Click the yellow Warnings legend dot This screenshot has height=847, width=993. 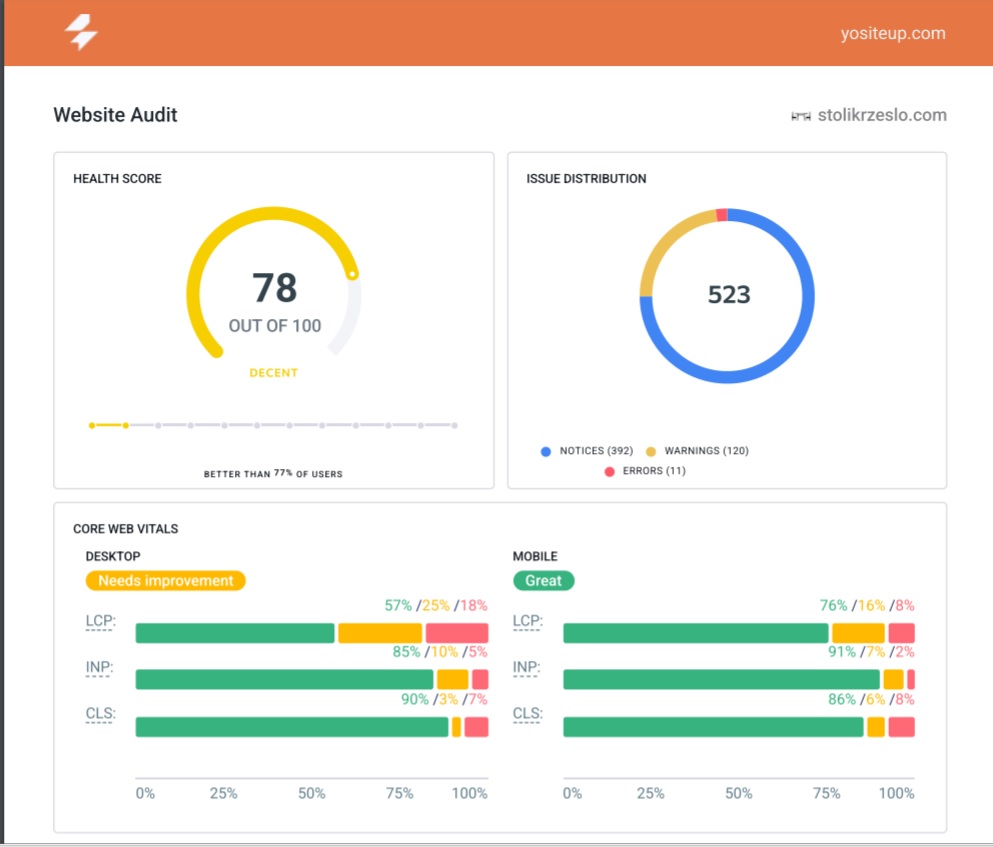(649, 451)
